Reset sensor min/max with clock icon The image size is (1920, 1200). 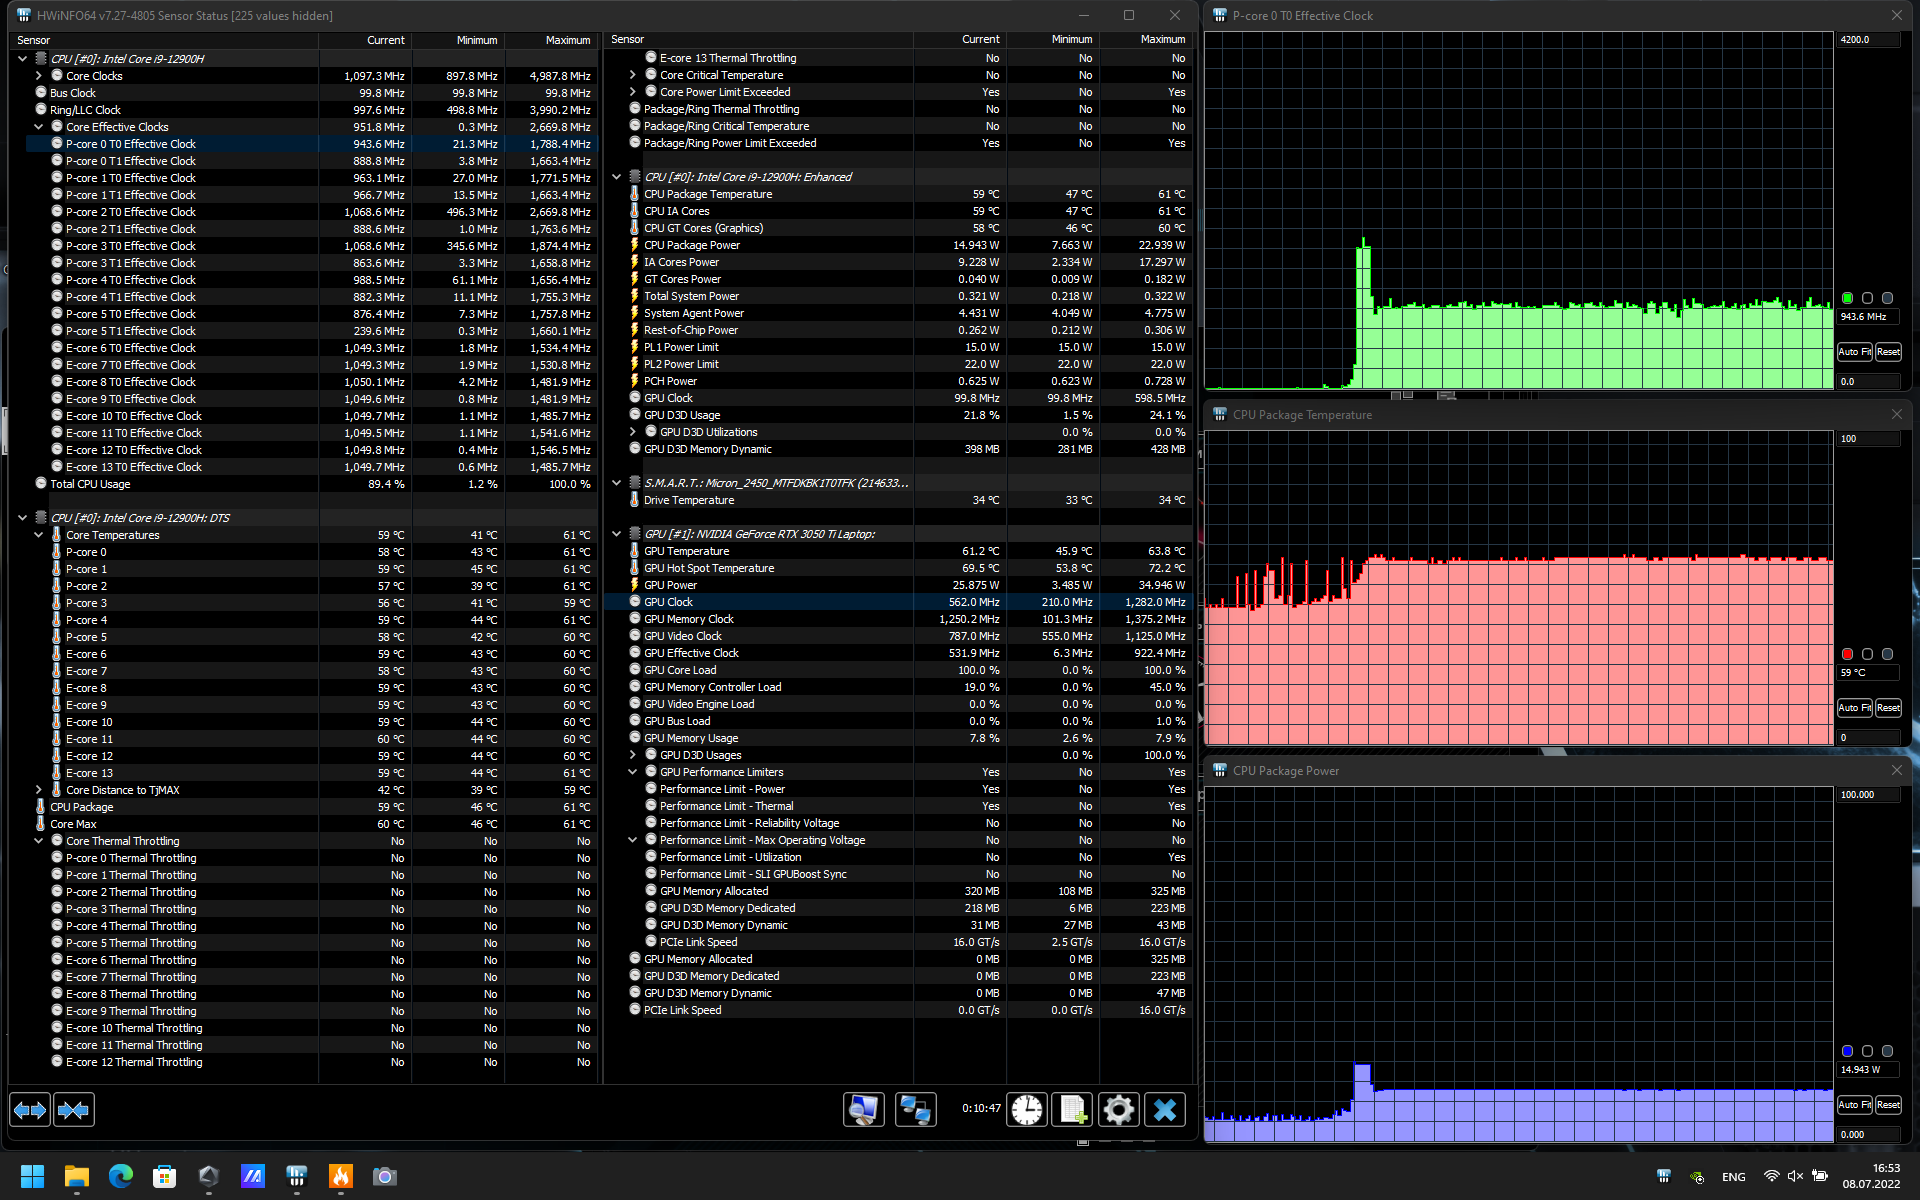(1027, 1109)
